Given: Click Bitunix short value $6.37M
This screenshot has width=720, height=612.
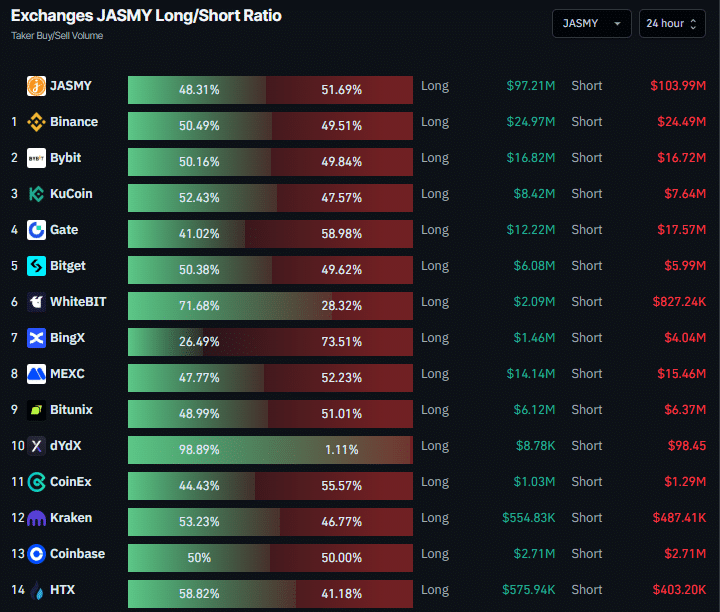Looking at the screenshot, I should pyautogui.click(x=685, y=410).
